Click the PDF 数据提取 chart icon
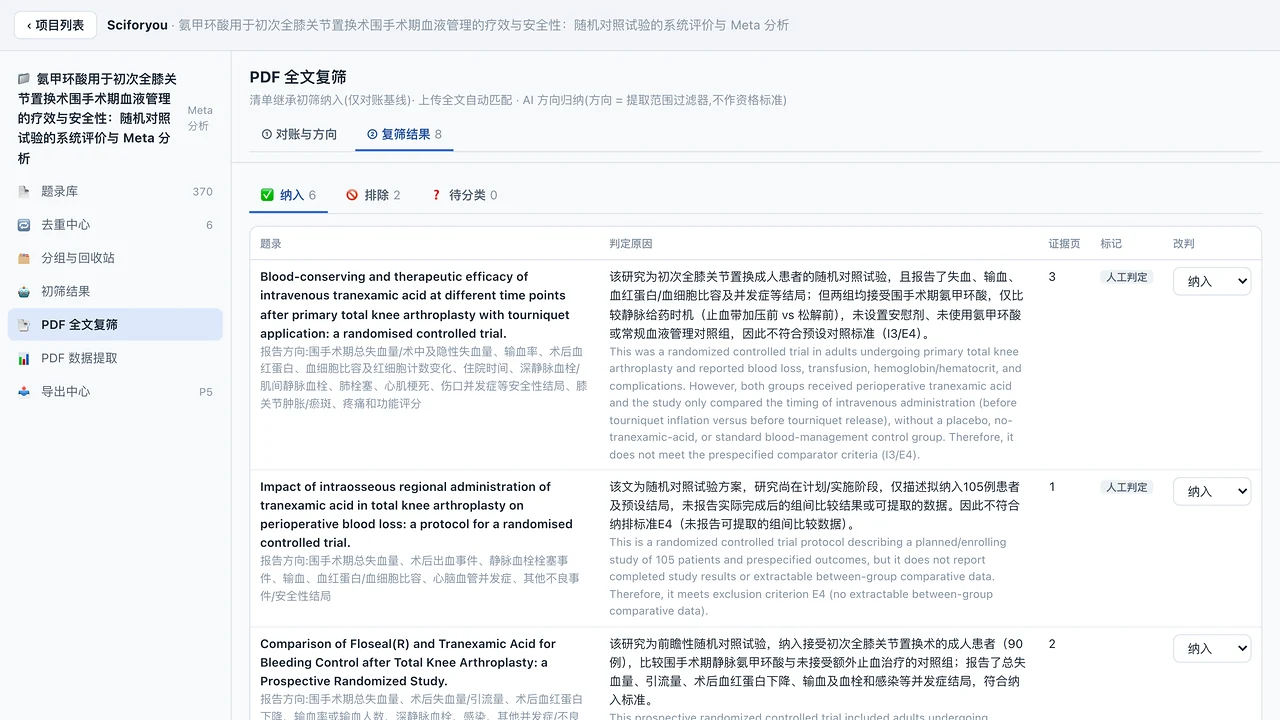The image size is (1280, 720). click(x=24, y=358)
